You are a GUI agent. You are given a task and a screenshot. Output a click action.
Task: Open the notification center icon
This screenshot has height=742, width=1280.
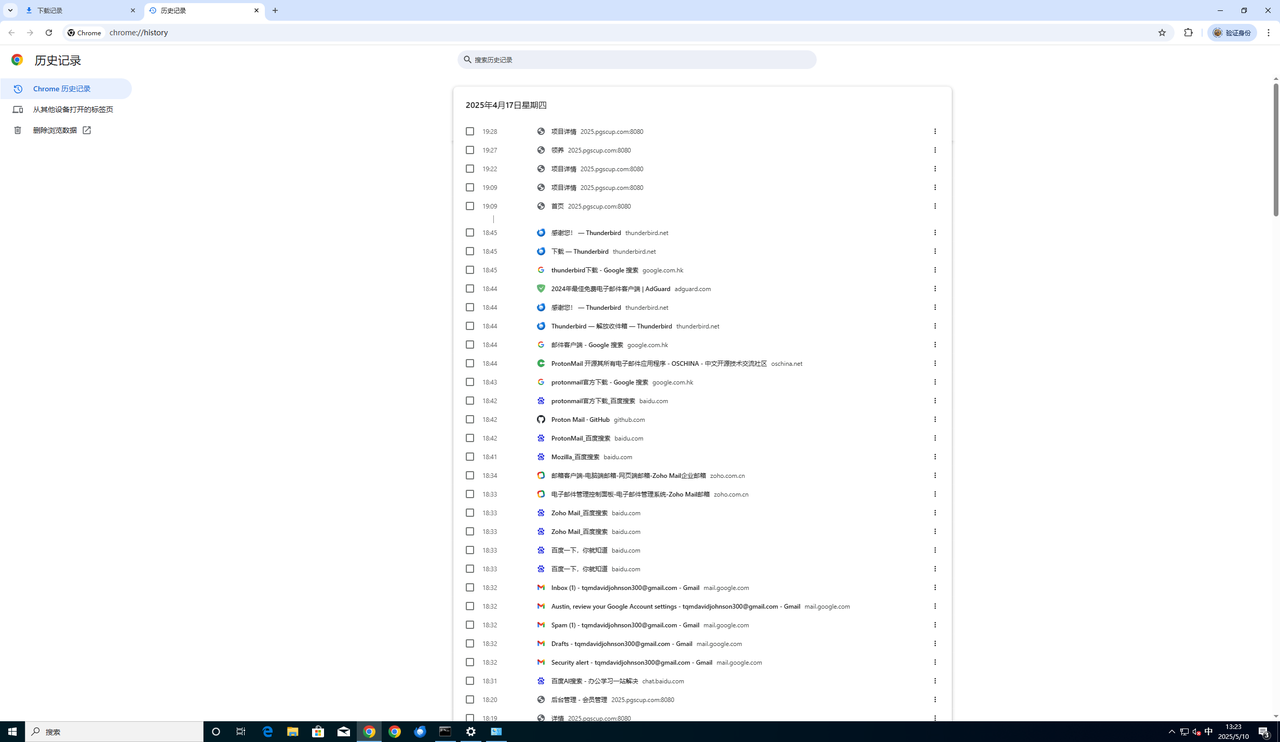pyautogui.click(x=1265, y=731)
